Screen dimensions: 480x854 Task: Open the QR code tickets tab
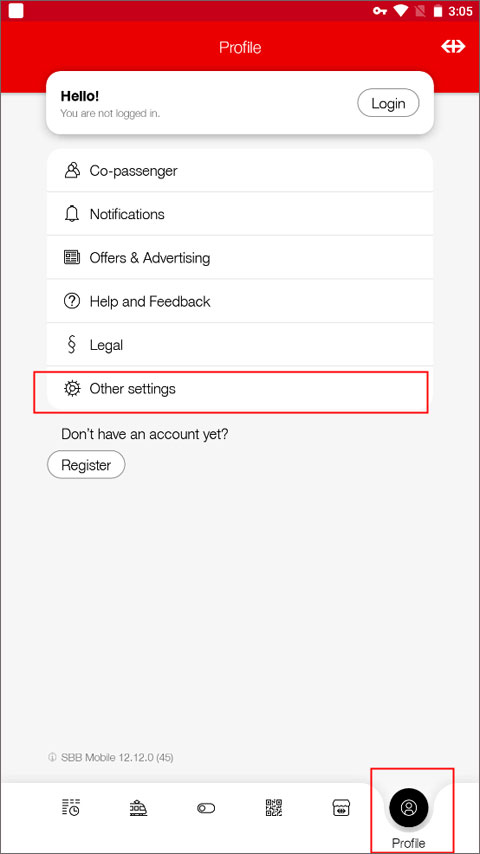(x=274, y=808)
